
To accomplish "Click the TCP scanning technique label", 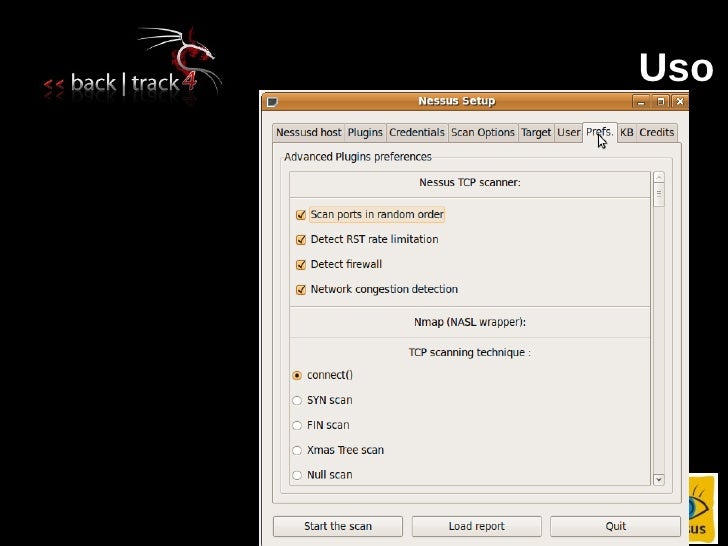I will tap(469, 352).
